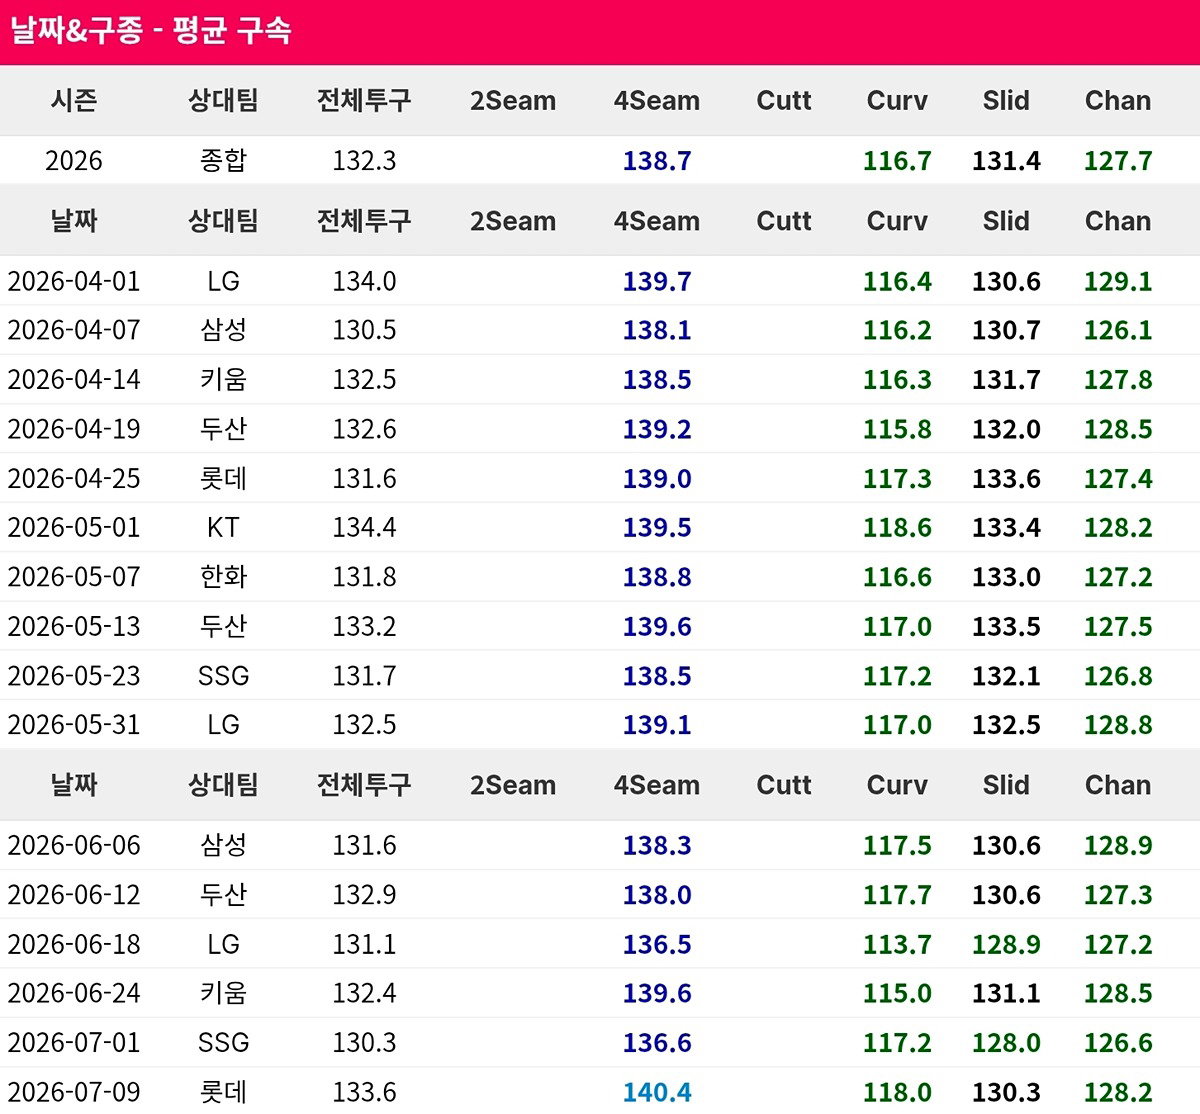The image size is (1200, 1114).
Task: Click the 140.4 4Seam value for 2026-07-09
Action: click(x=657, y=1091)
